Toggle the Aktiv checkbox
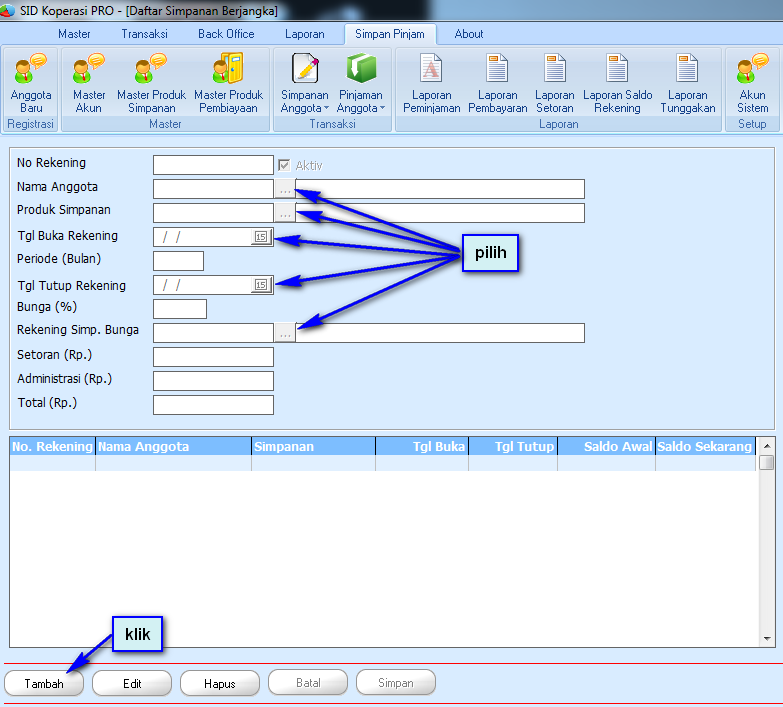 pyautogui.click(x=284, y=165)
